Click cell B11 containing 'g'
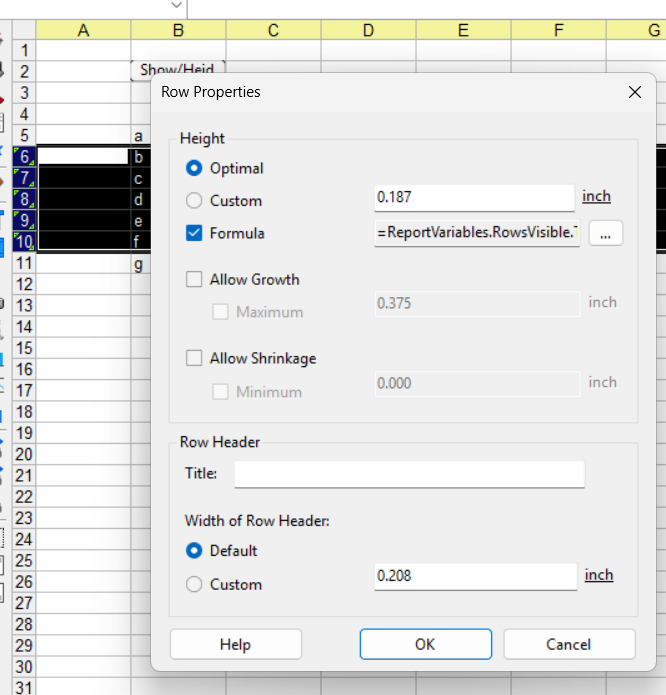Viewport: 666px width, 695px height. (141, 263)
